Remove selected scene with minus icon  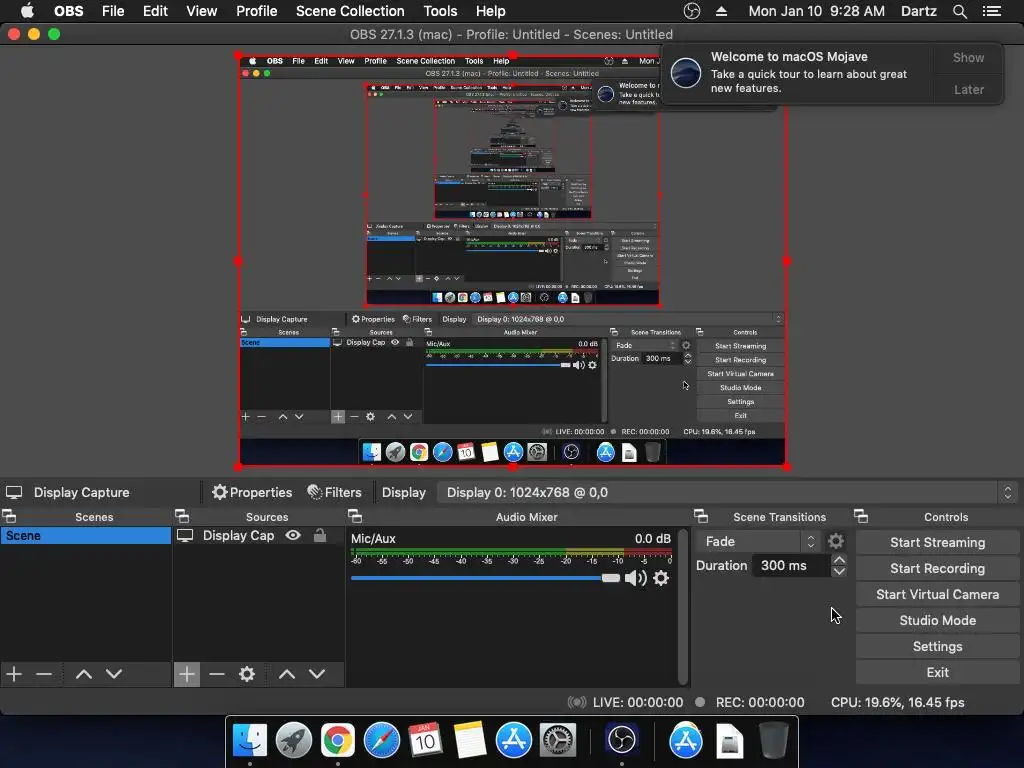click(44, 674)
